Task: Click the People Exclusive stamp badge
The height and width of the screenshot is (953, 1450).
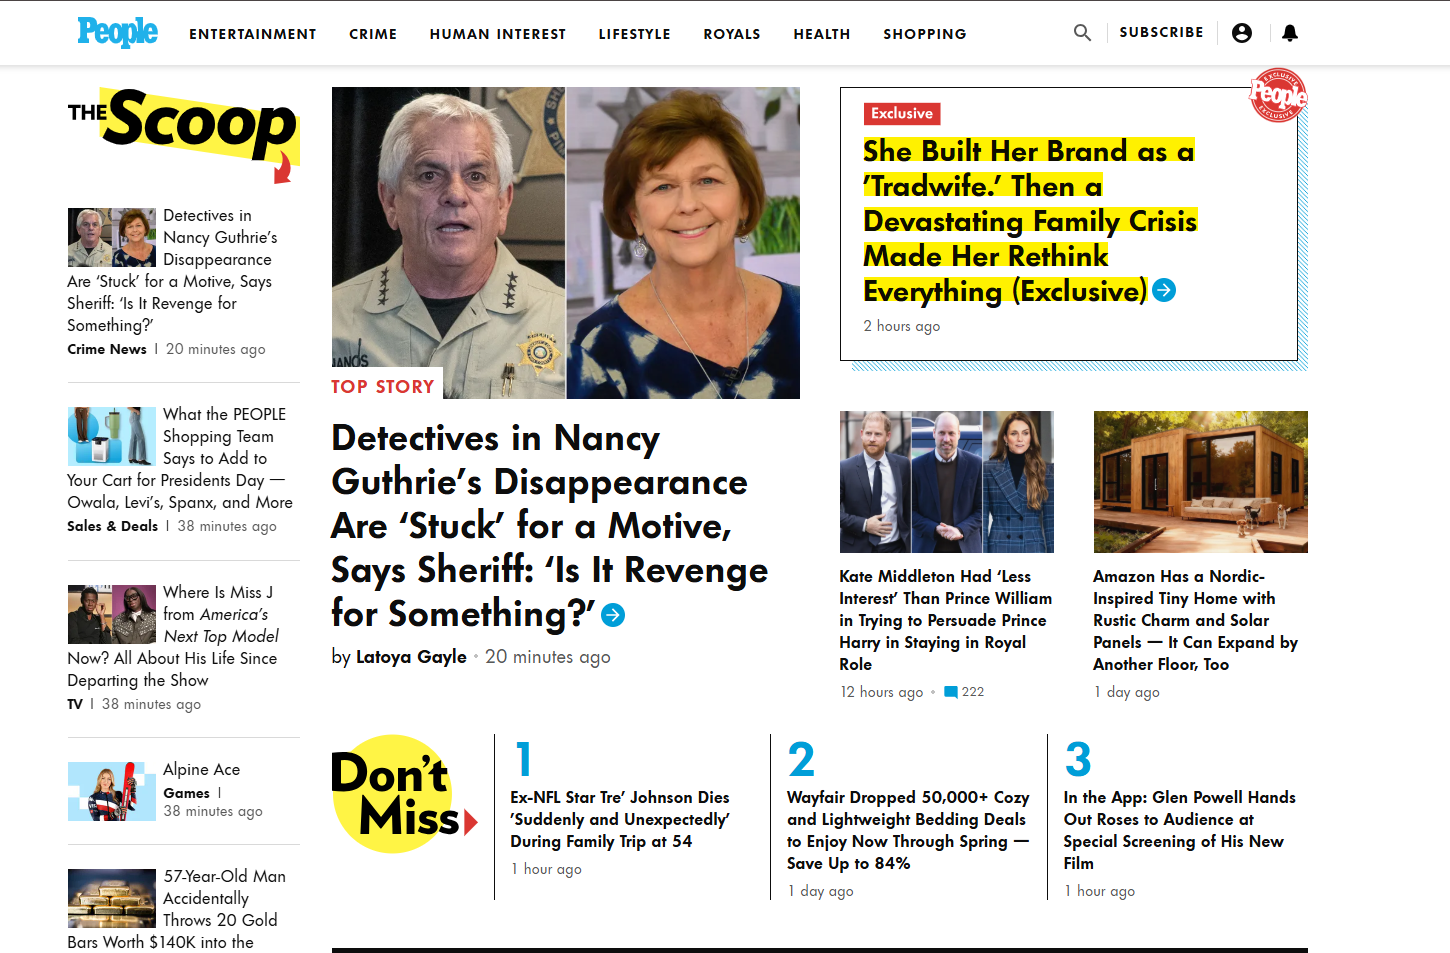Action: click(1280, 96)
